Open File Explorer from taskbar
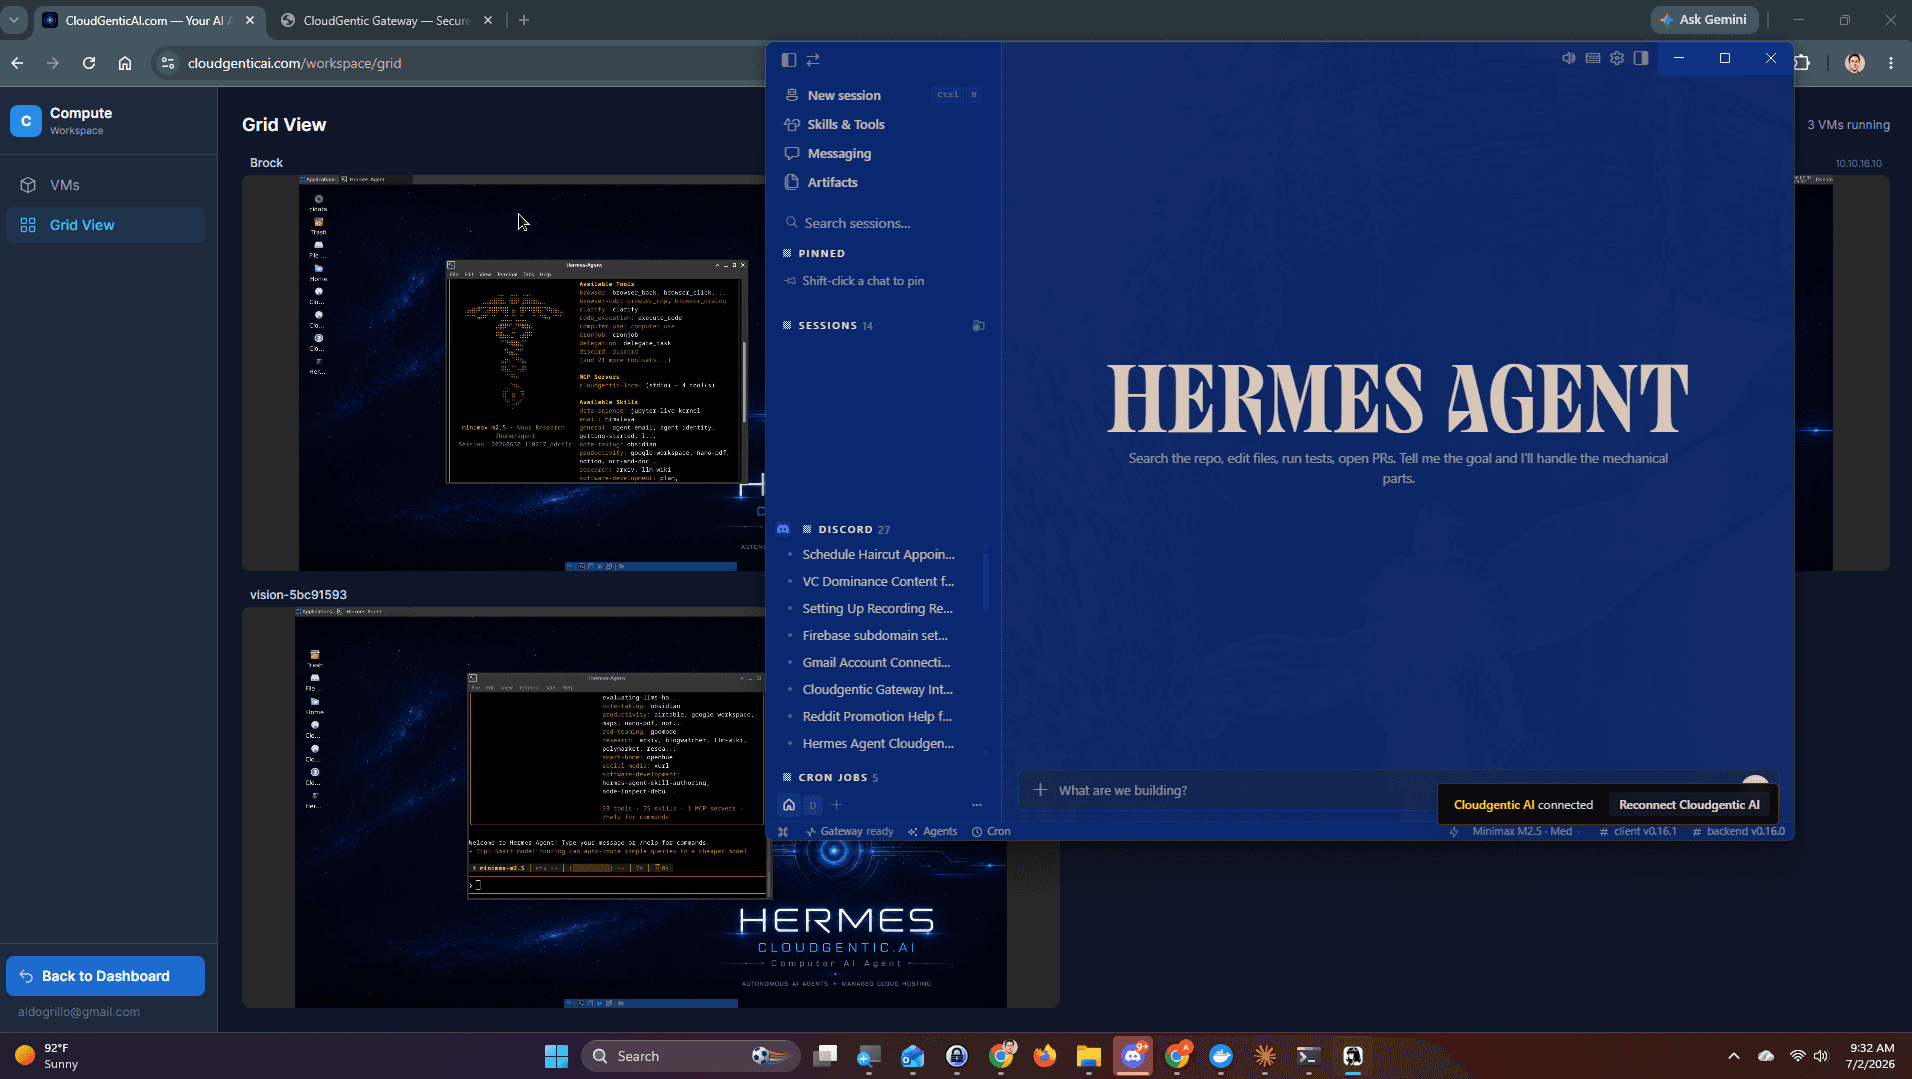 [x=1089, y=1056]
